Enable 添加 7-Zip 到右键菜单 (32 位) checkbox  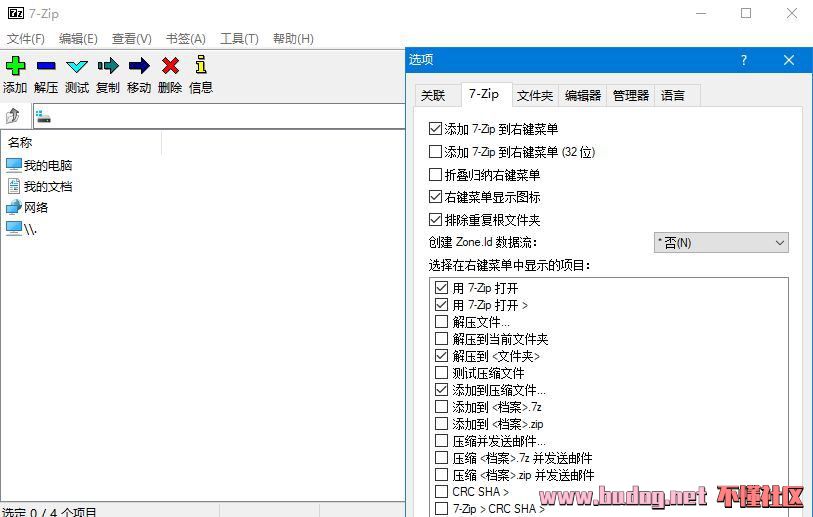[436, 151]
